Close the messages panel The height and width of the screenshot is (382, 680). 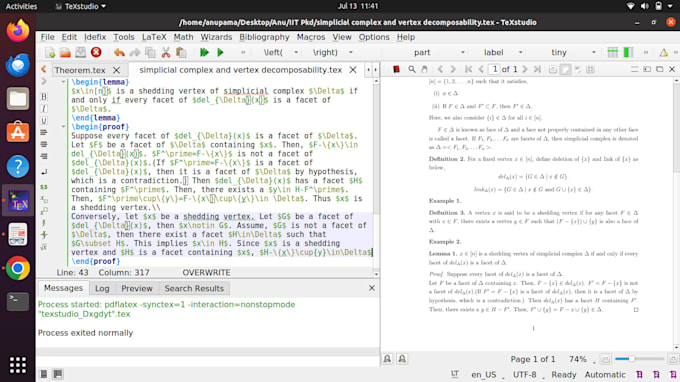372,288
